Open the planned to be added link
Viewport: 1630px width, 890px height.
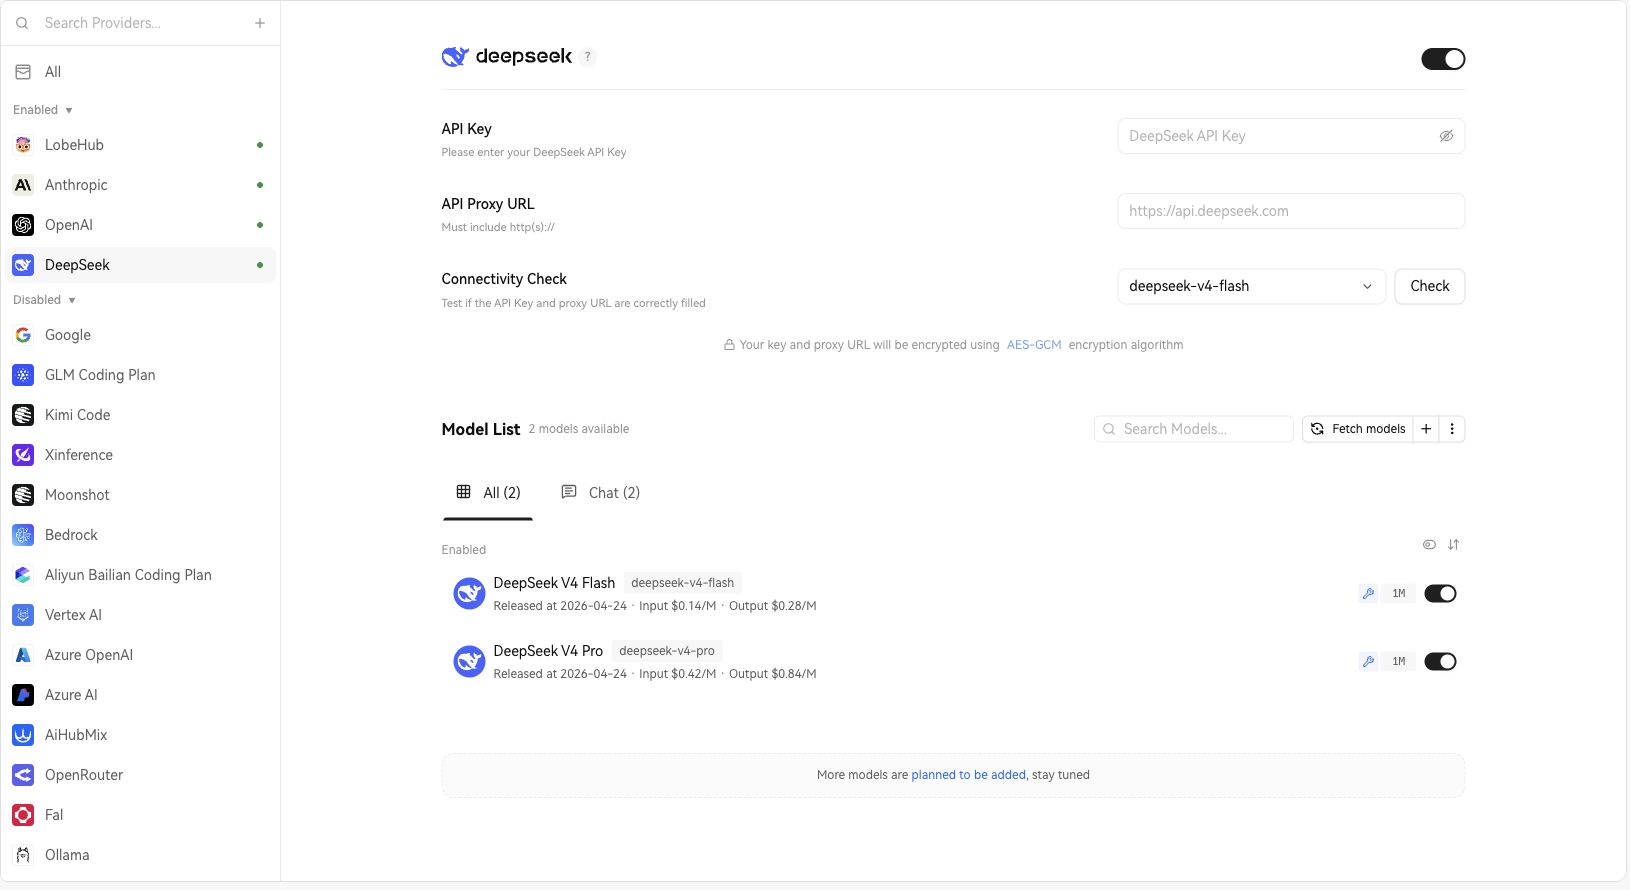coord(968,775)
